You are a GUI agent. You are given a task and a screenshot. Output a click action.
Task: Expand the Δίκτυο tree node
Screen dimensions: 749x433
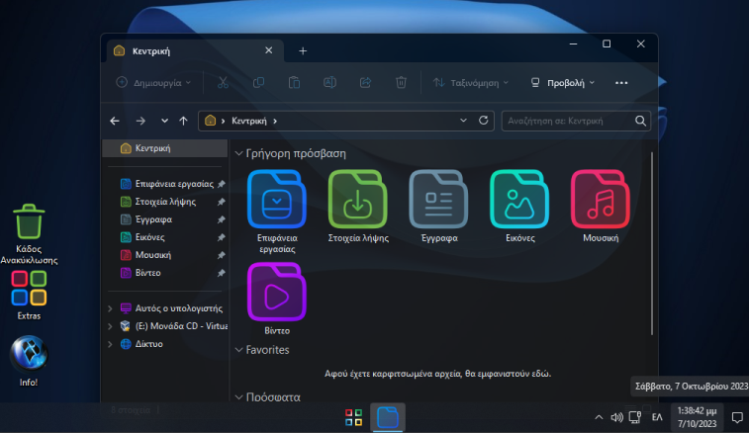[110, 344]
